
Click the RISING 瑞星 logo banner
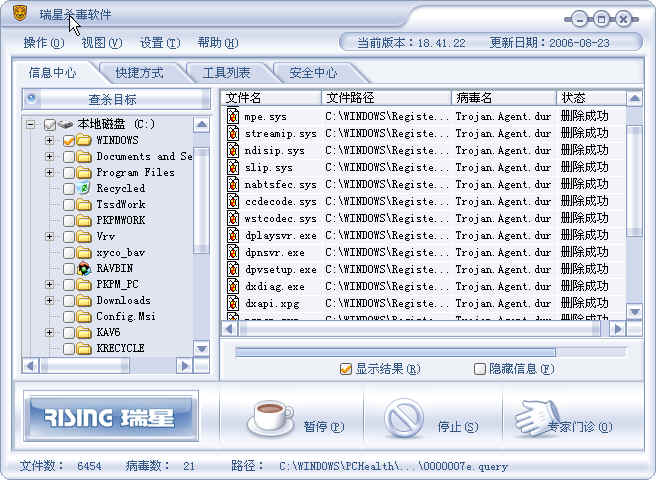[111, 416]
